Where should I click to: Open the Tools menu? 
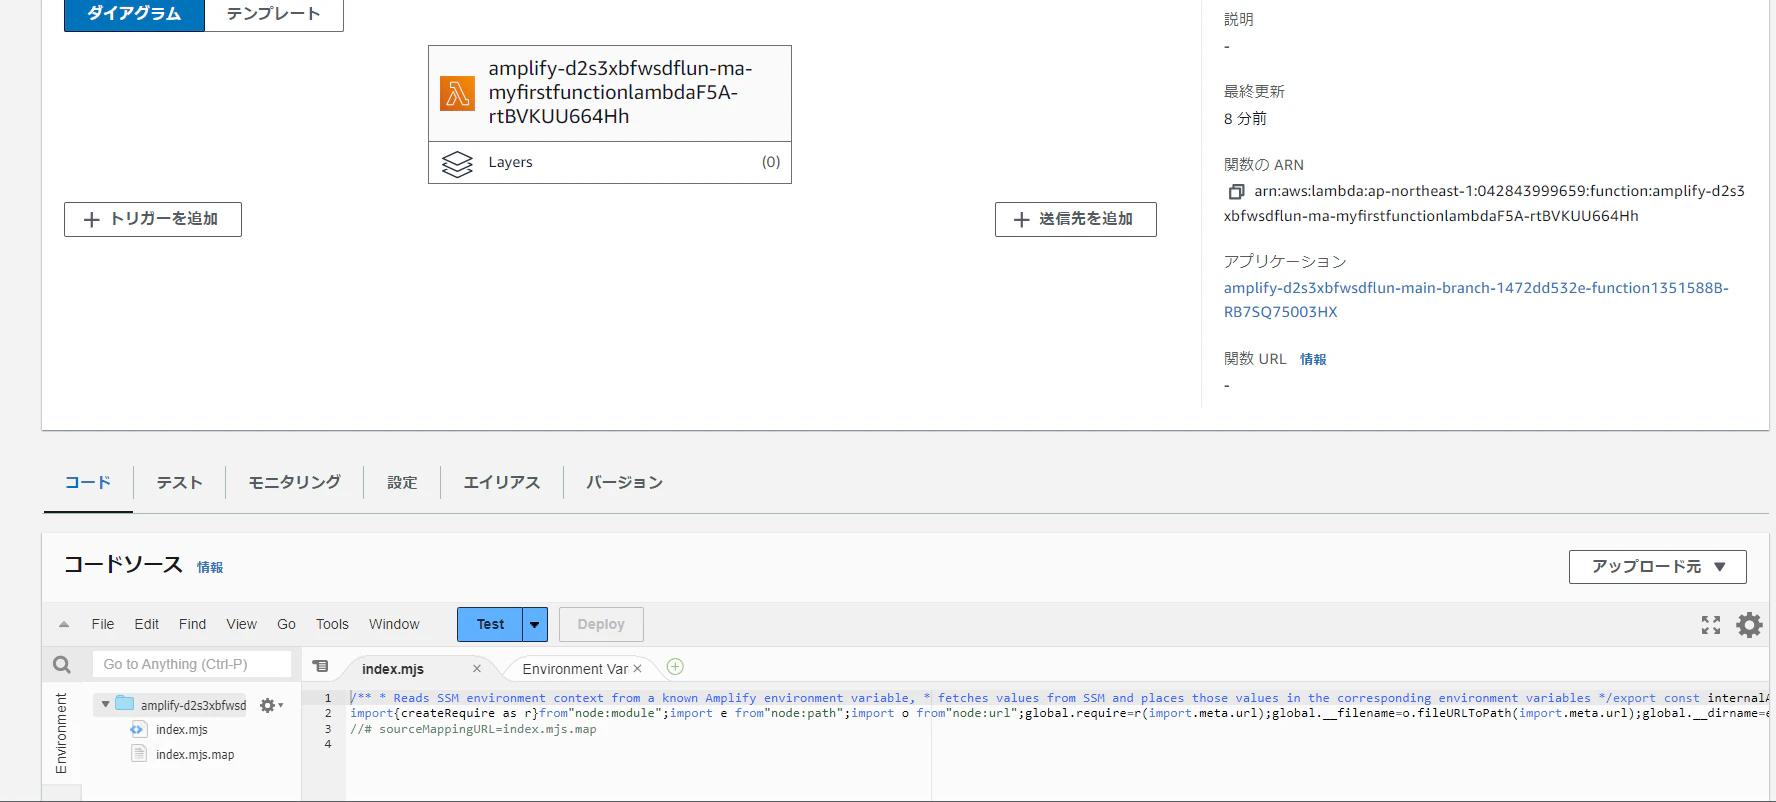coord(332,624)
